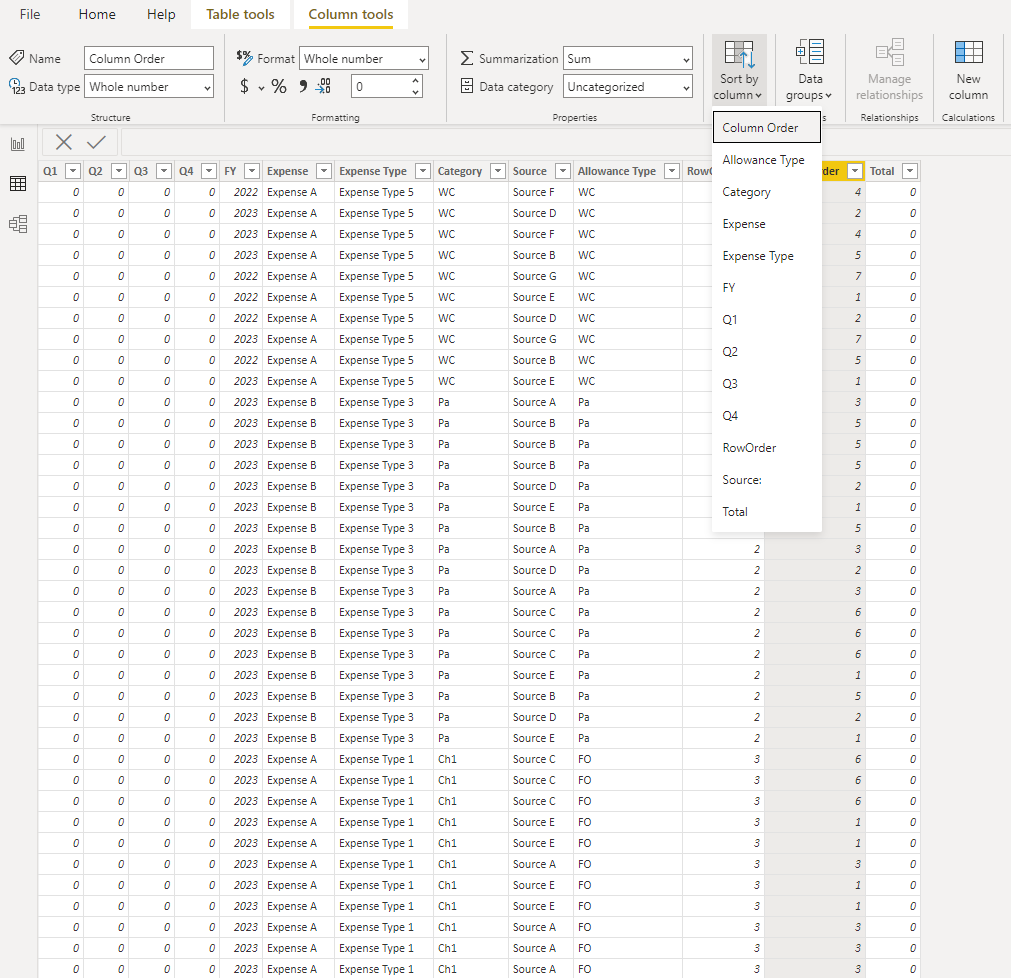1011x978 pixels.
Task: Switch to Data view table icon
Action: point(18,184)
